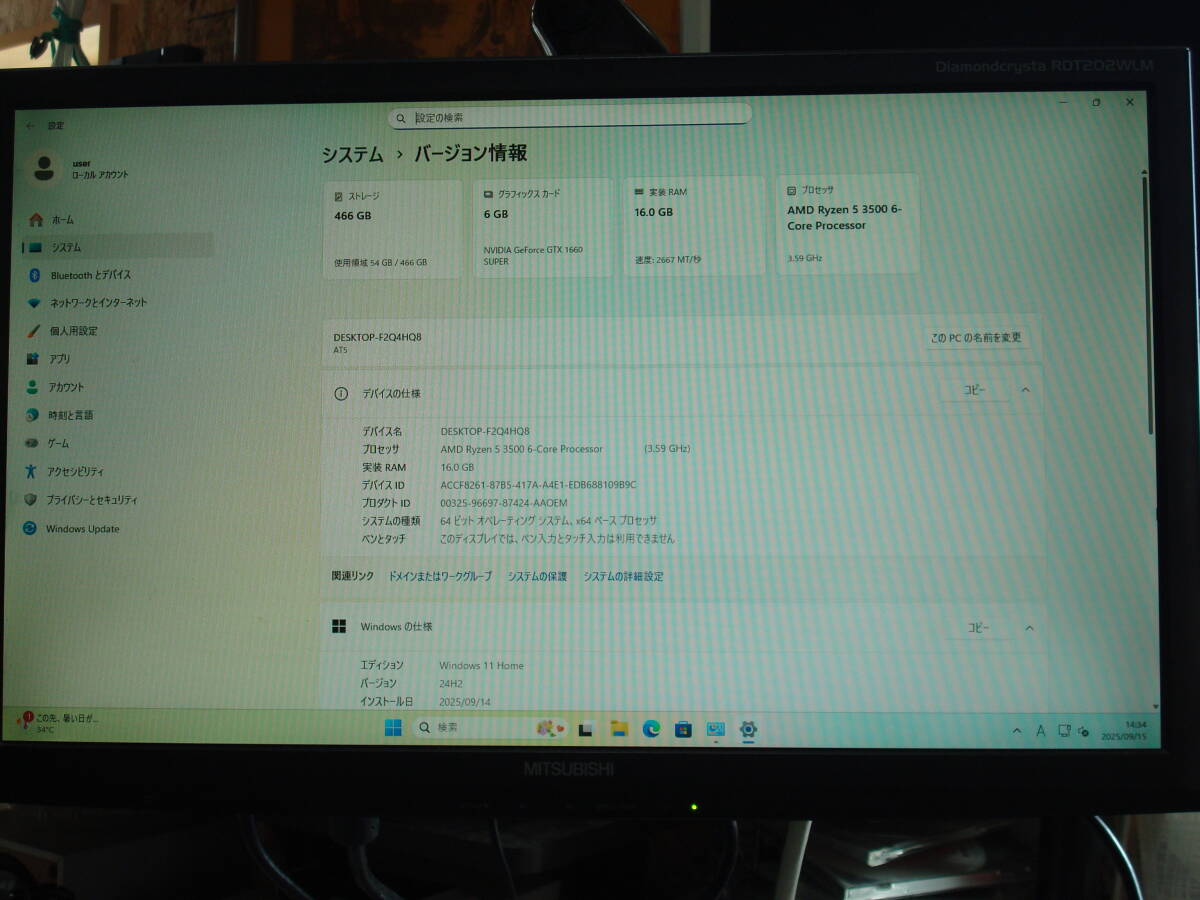Select the プロセッサ AMD Ryzen 5 card
The image size is (1200, 900).
click(x=848, y=224)
